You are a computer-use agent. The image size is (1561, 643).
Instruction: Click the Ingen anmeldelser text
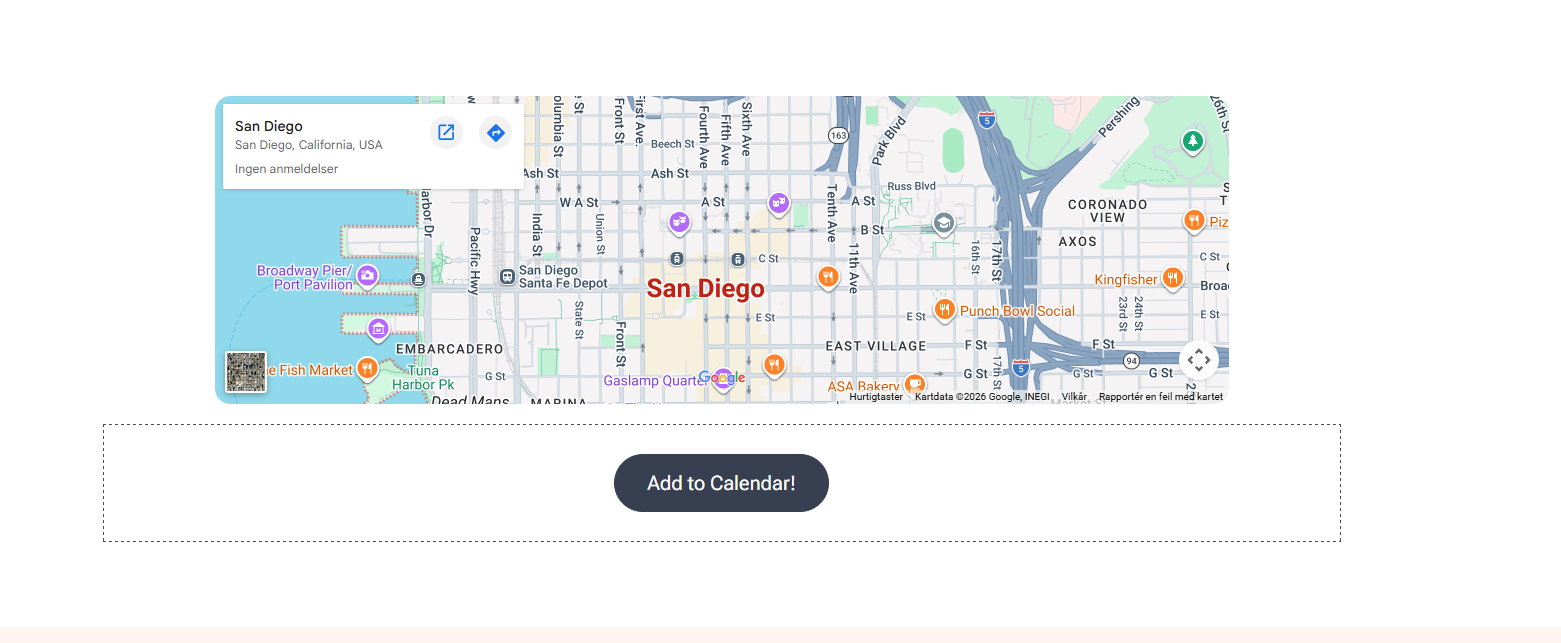click(x=287, y=169)
